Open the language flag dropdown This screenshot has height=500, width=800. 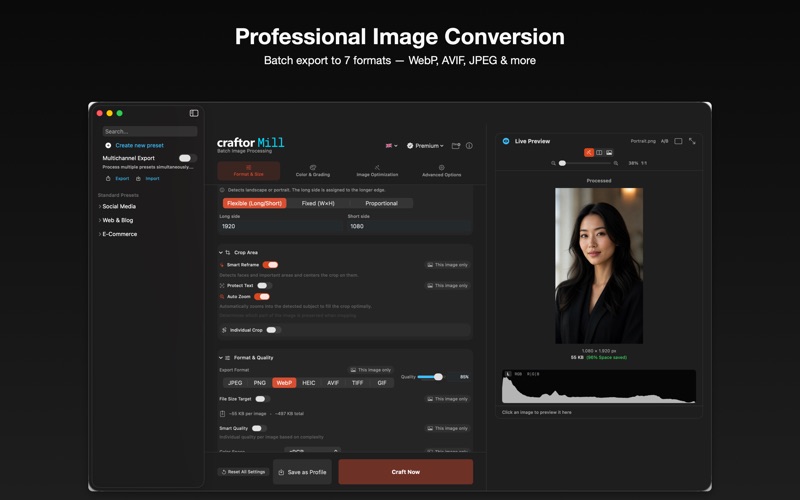(x=391, y=146)
